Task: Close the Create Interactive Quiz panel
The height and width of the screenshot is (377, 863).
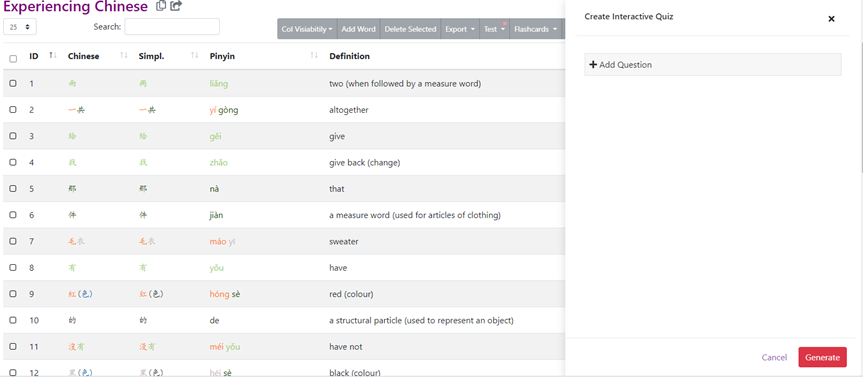Action: point(831,19)
